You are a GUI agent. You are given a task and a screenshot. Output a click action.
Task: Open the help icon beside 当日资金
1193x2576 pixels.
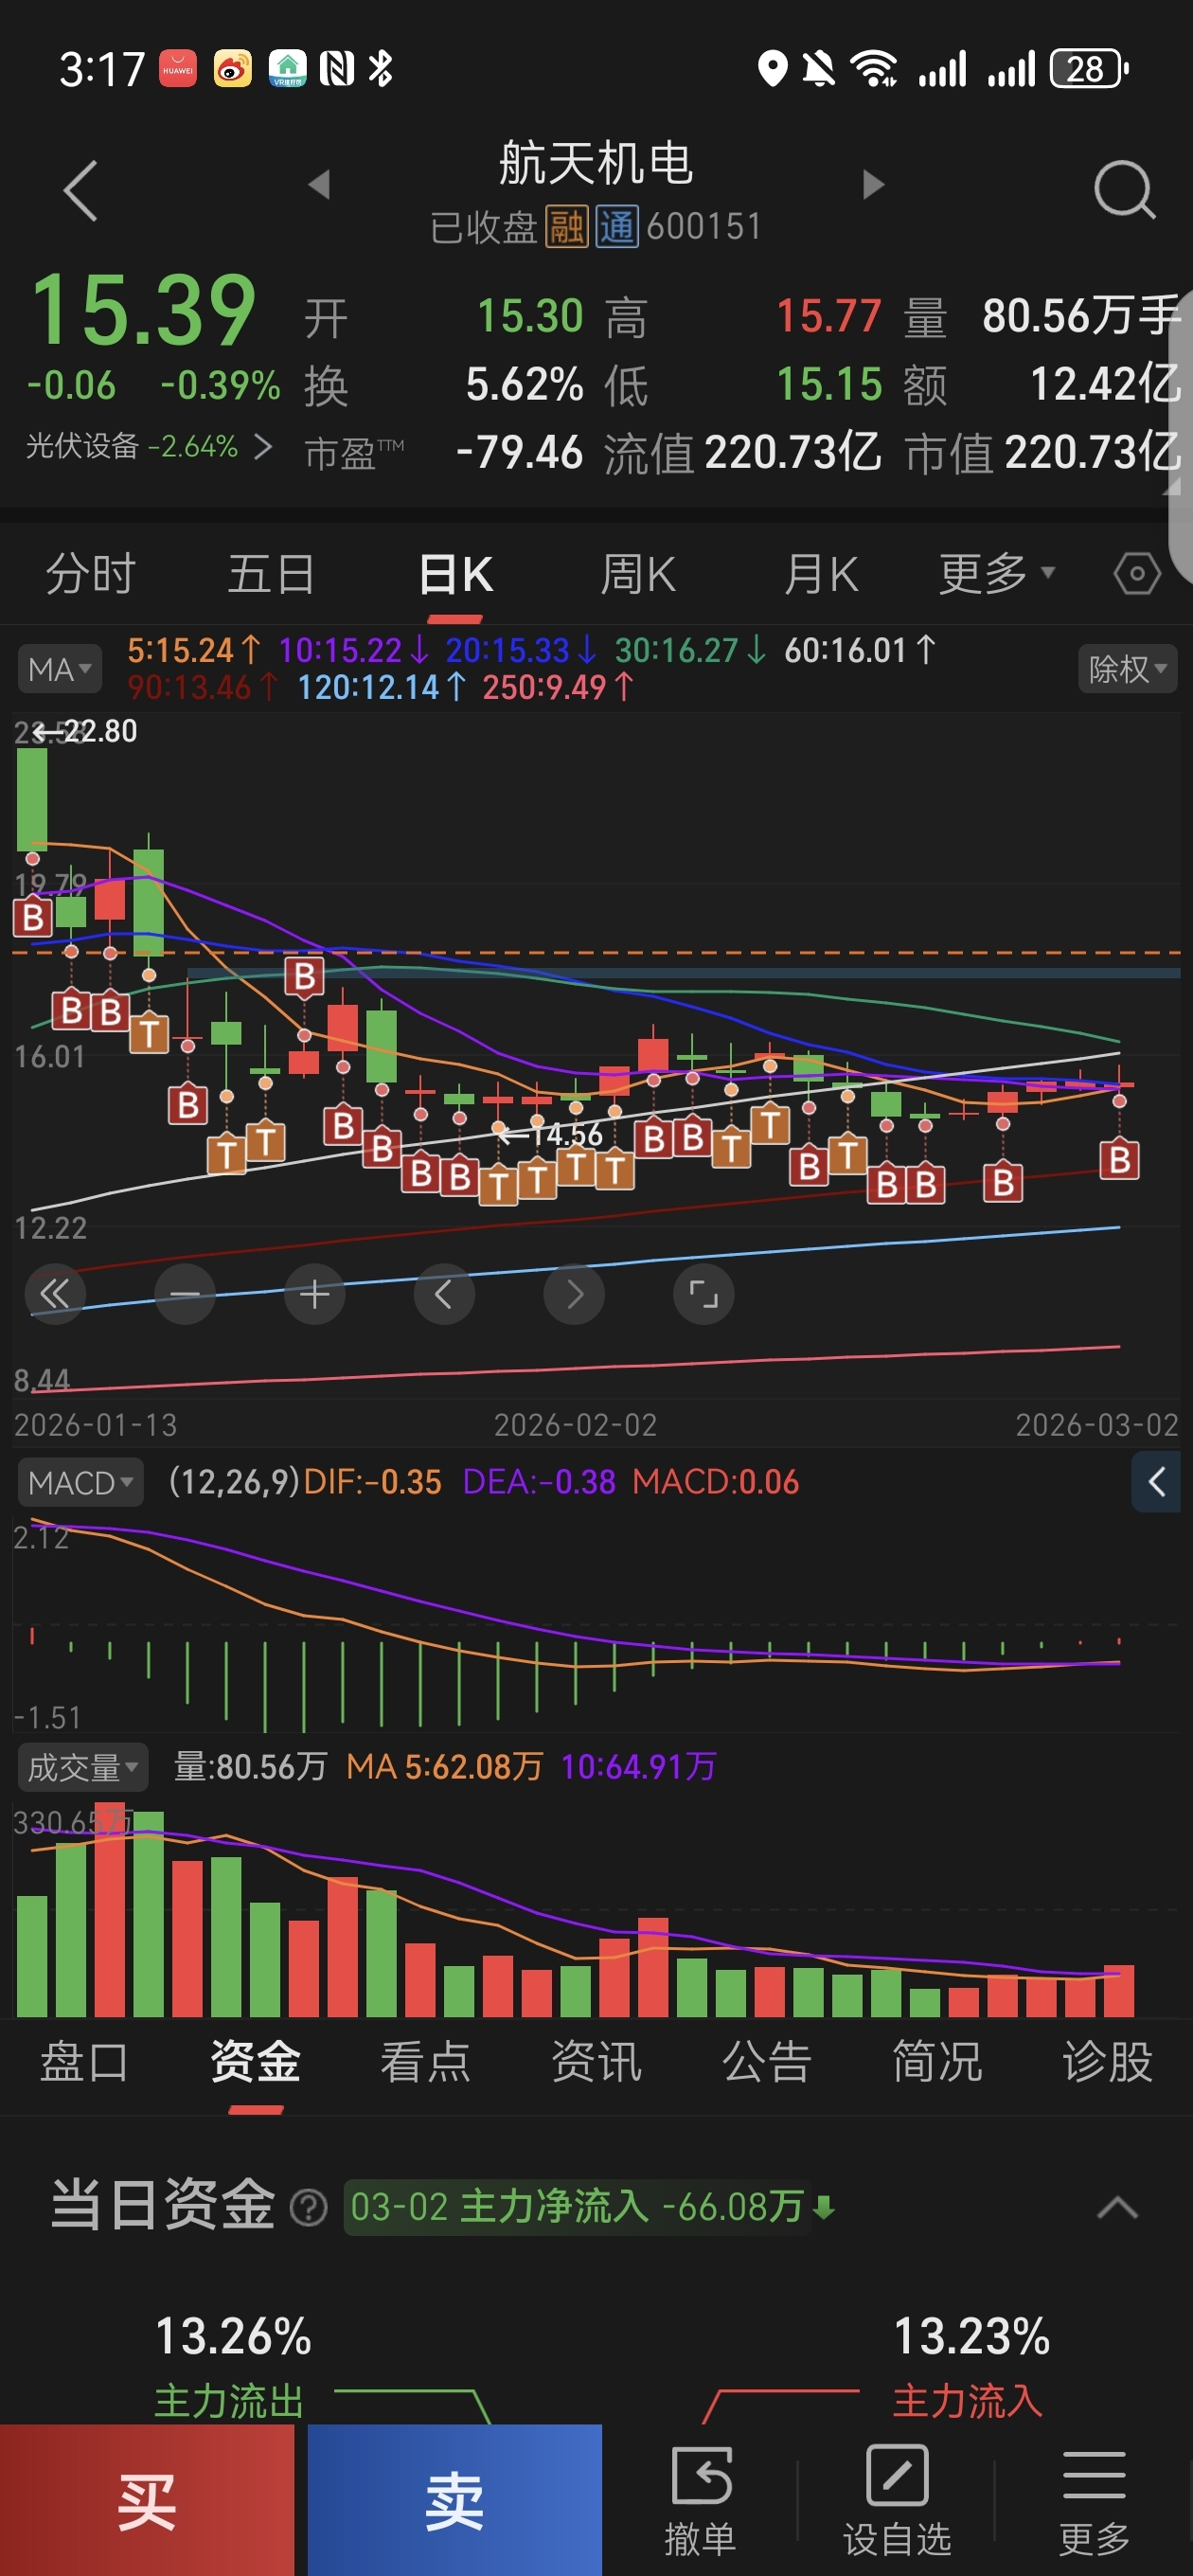[308, 2207]
